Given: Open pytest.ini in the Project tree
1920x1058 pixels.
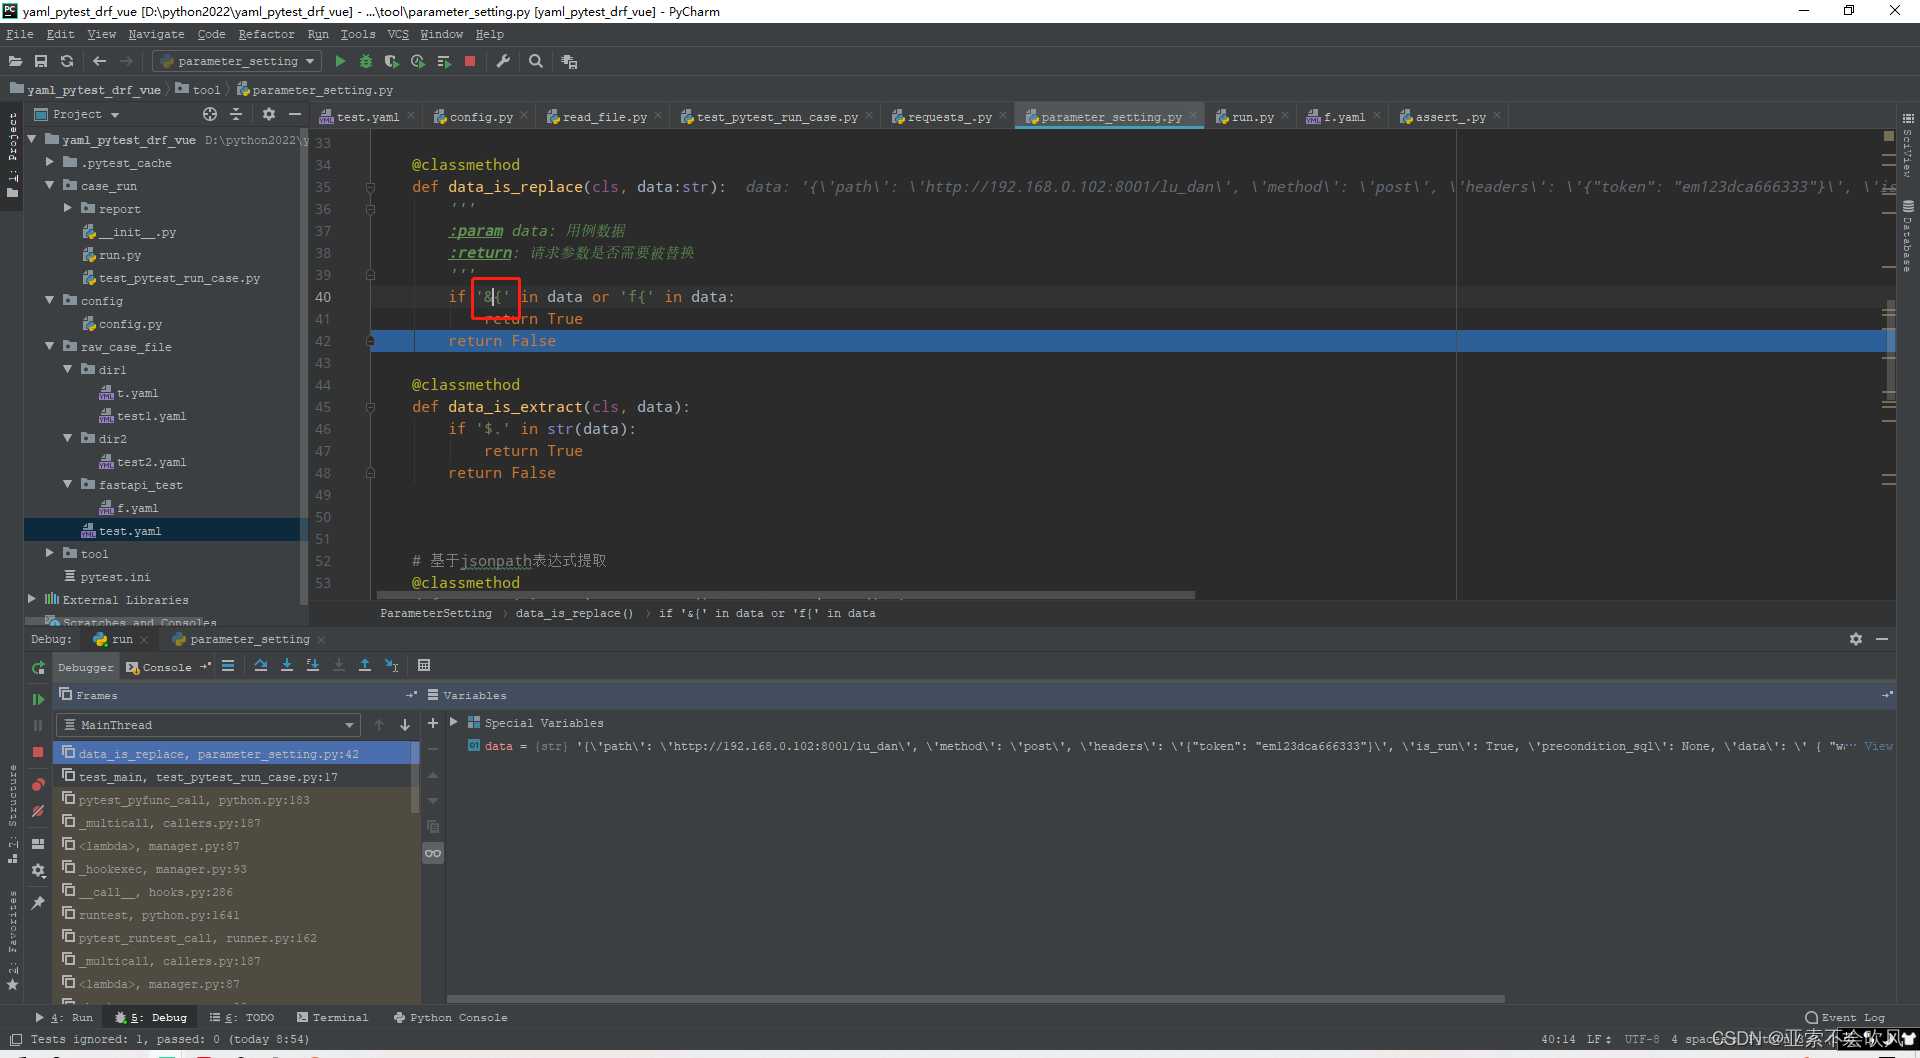Looking at the screenshot, I should (115, 577).
